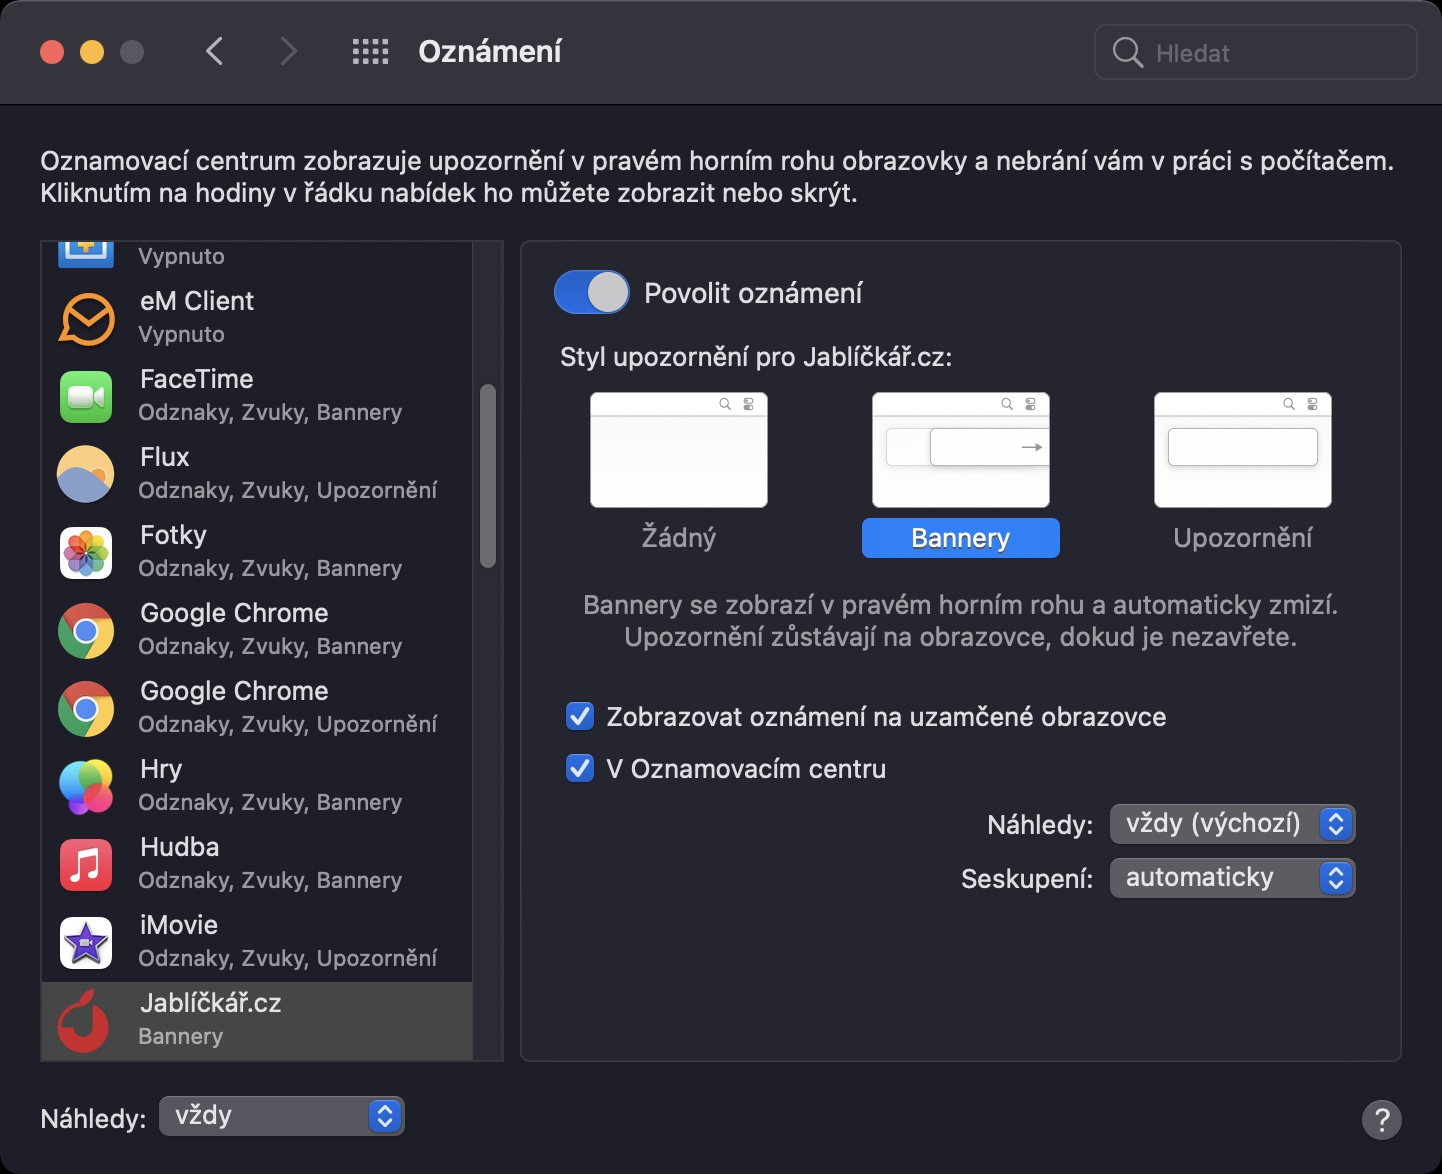The image size is (1442, 1174).
Task: Open the Náhledy vždy (výchozí) dropdown
Action: tap(1232, 824)
